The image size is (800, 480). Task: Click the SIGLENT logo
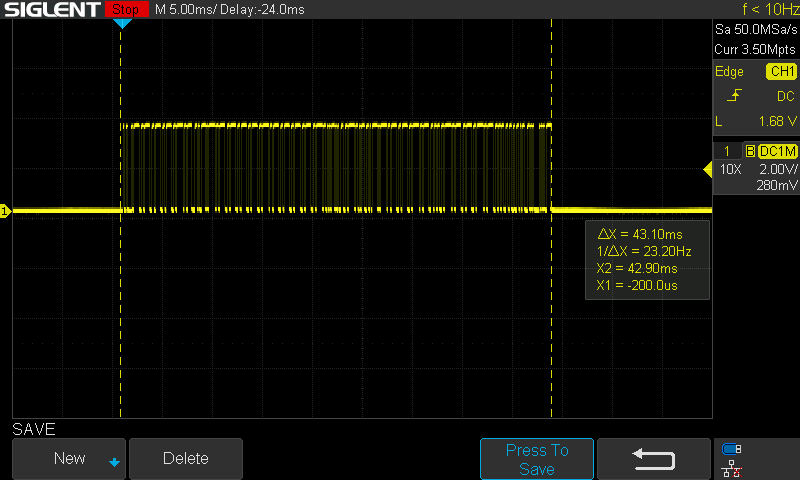[53, 9]
